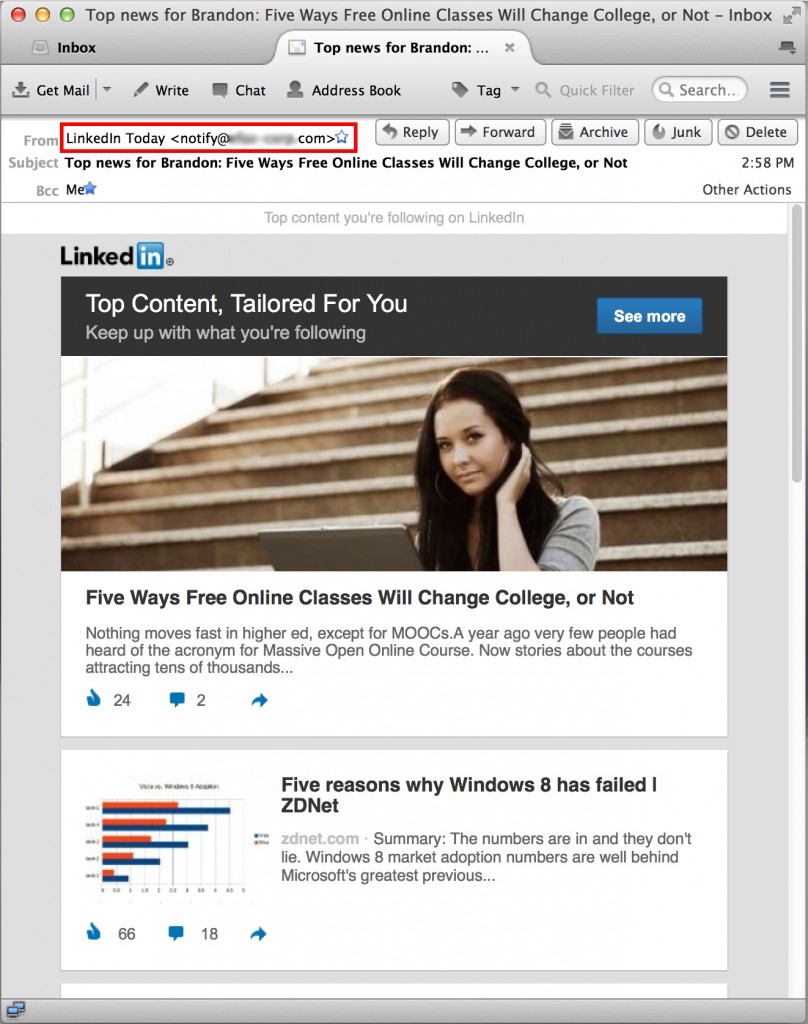Click the fullscreen arrows in title bar

[792, 15]
